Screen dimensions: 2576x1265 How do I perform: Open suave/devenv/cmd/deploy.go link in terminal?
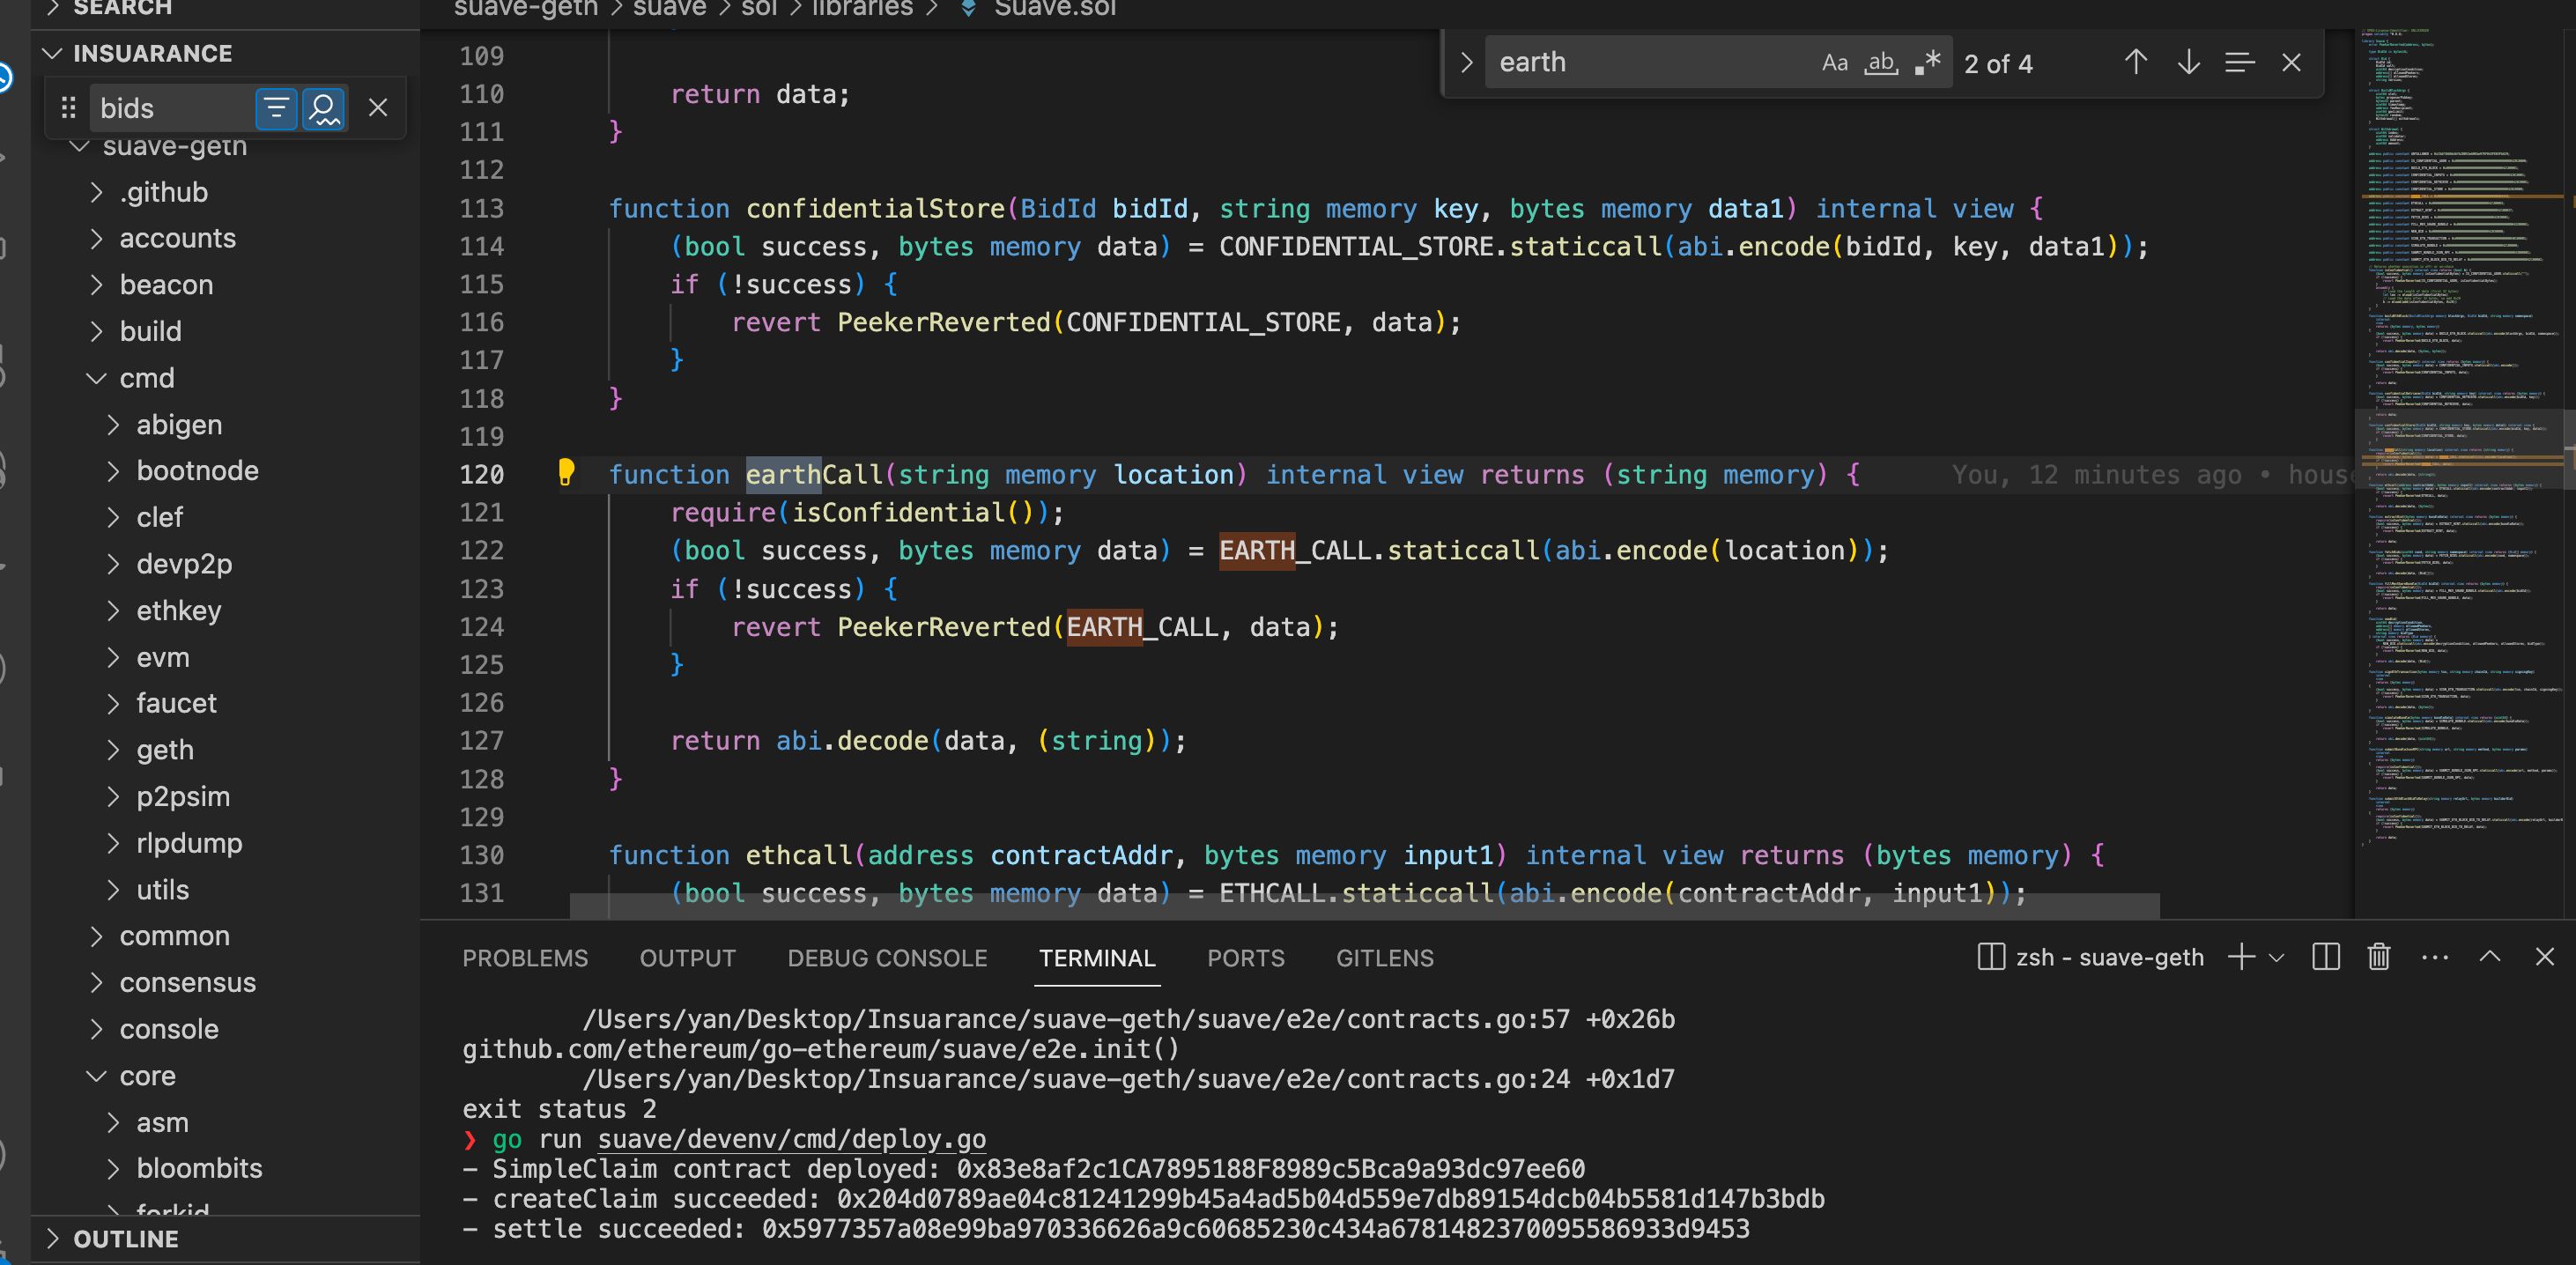coord(791,1139)
